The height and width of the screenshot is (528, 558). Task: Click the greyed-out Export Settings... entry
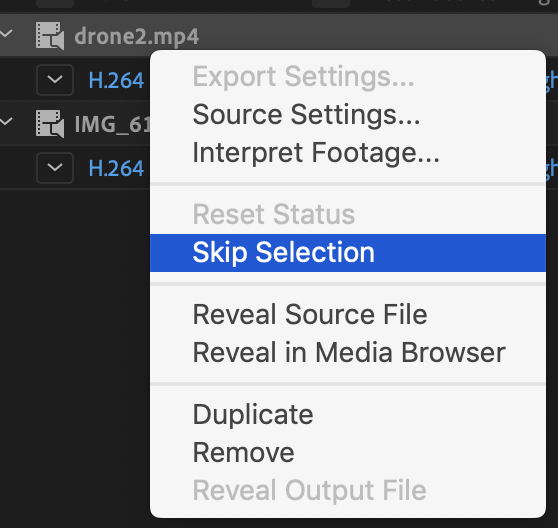(303, 76)
